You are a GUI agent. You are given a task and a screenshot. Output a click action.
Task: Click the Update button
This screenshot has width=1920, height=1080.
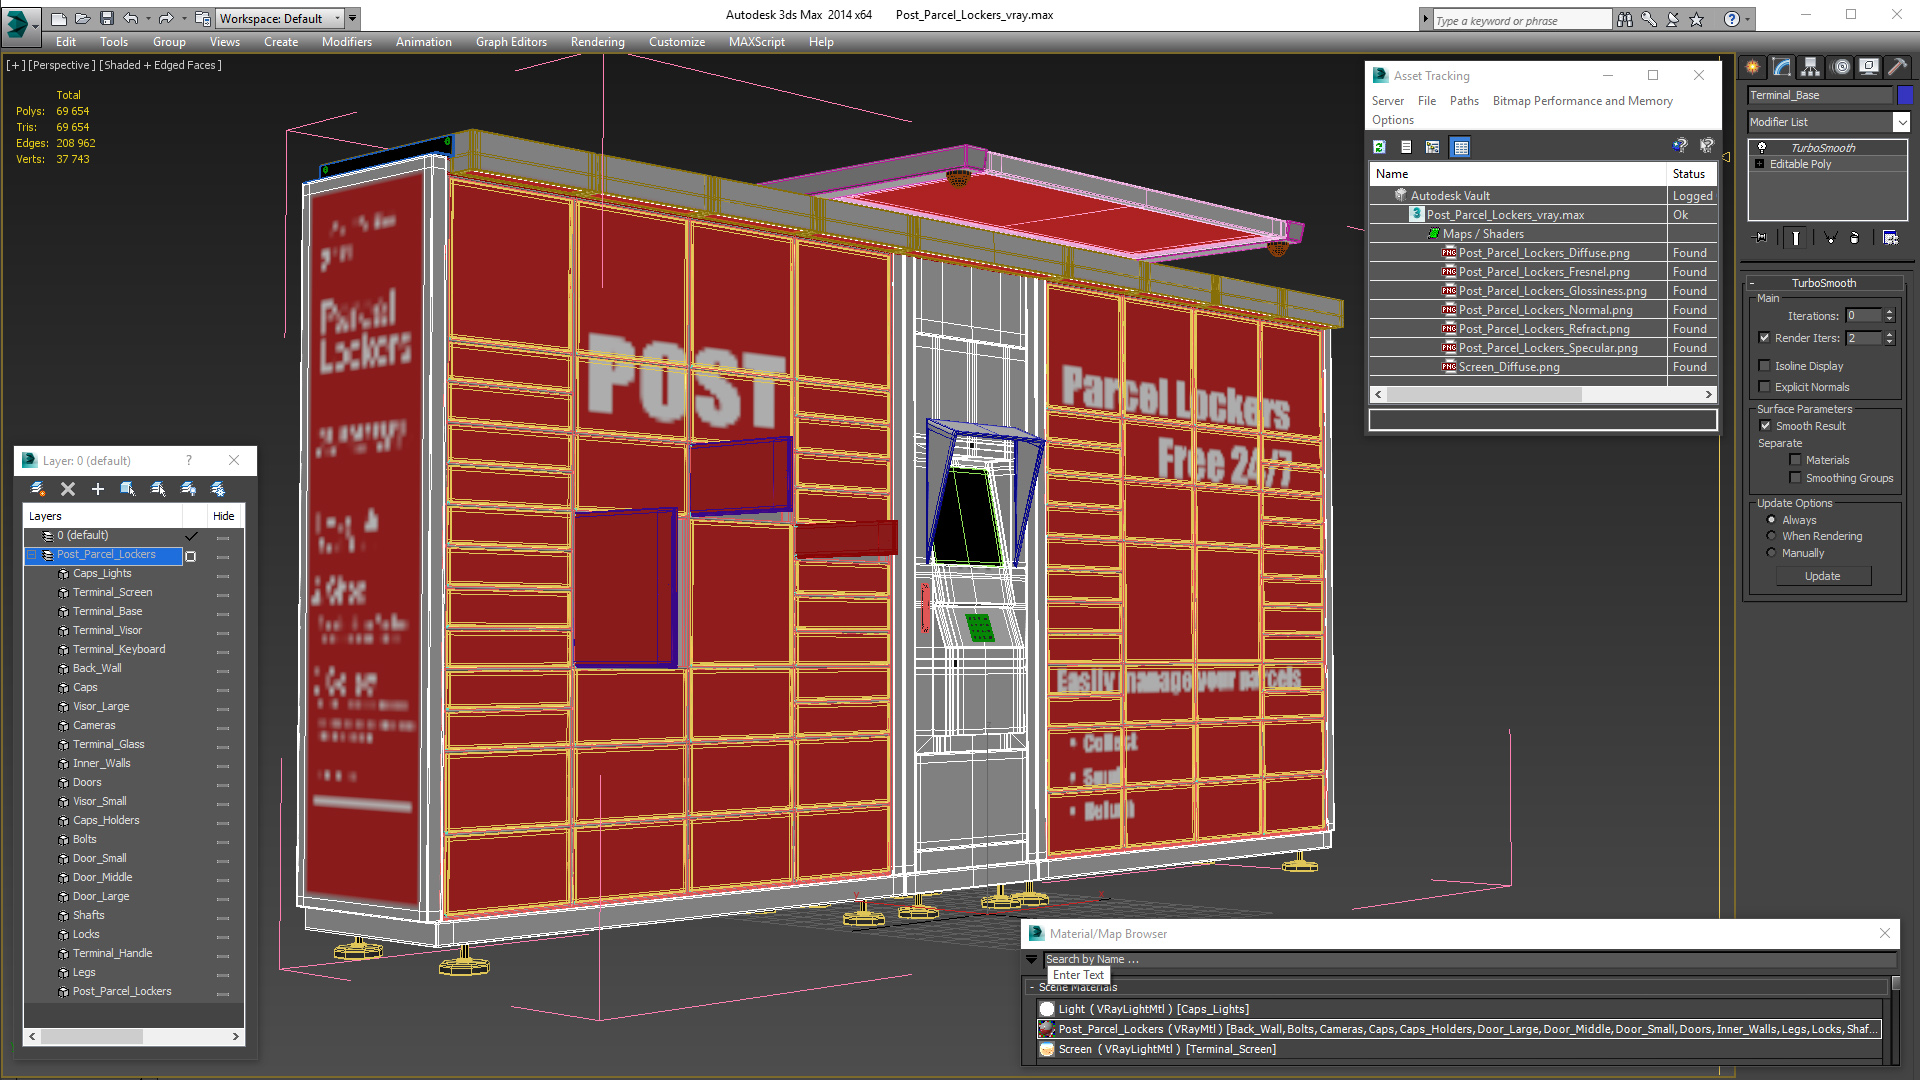pos(1822,576)
